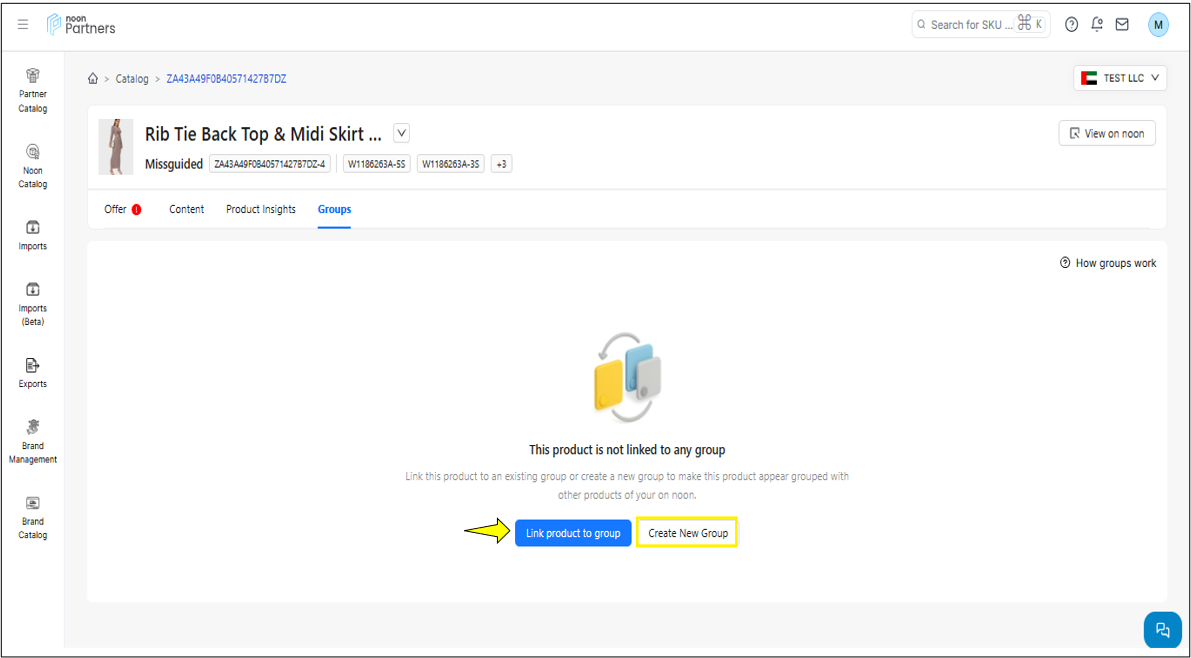This screenshot has height=658, width=1191.
Task: Open Brand Catalog in sidebar
Action: [33, 516]
